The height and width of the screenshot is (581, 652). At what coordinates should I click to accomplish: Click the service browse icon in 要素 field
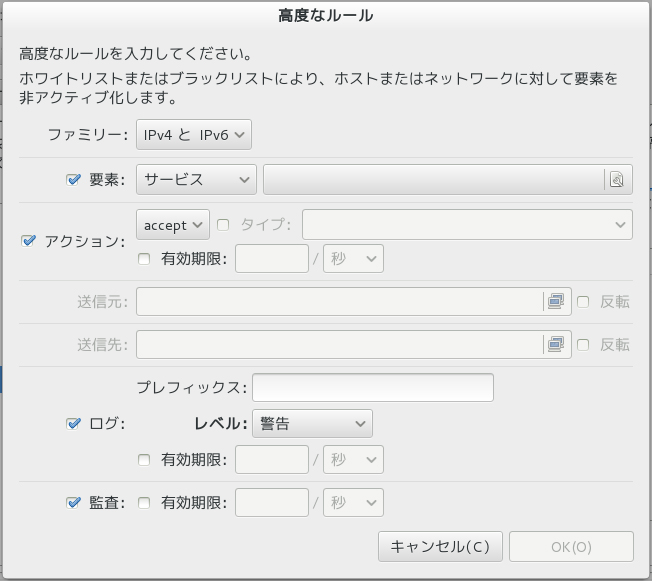616,180
